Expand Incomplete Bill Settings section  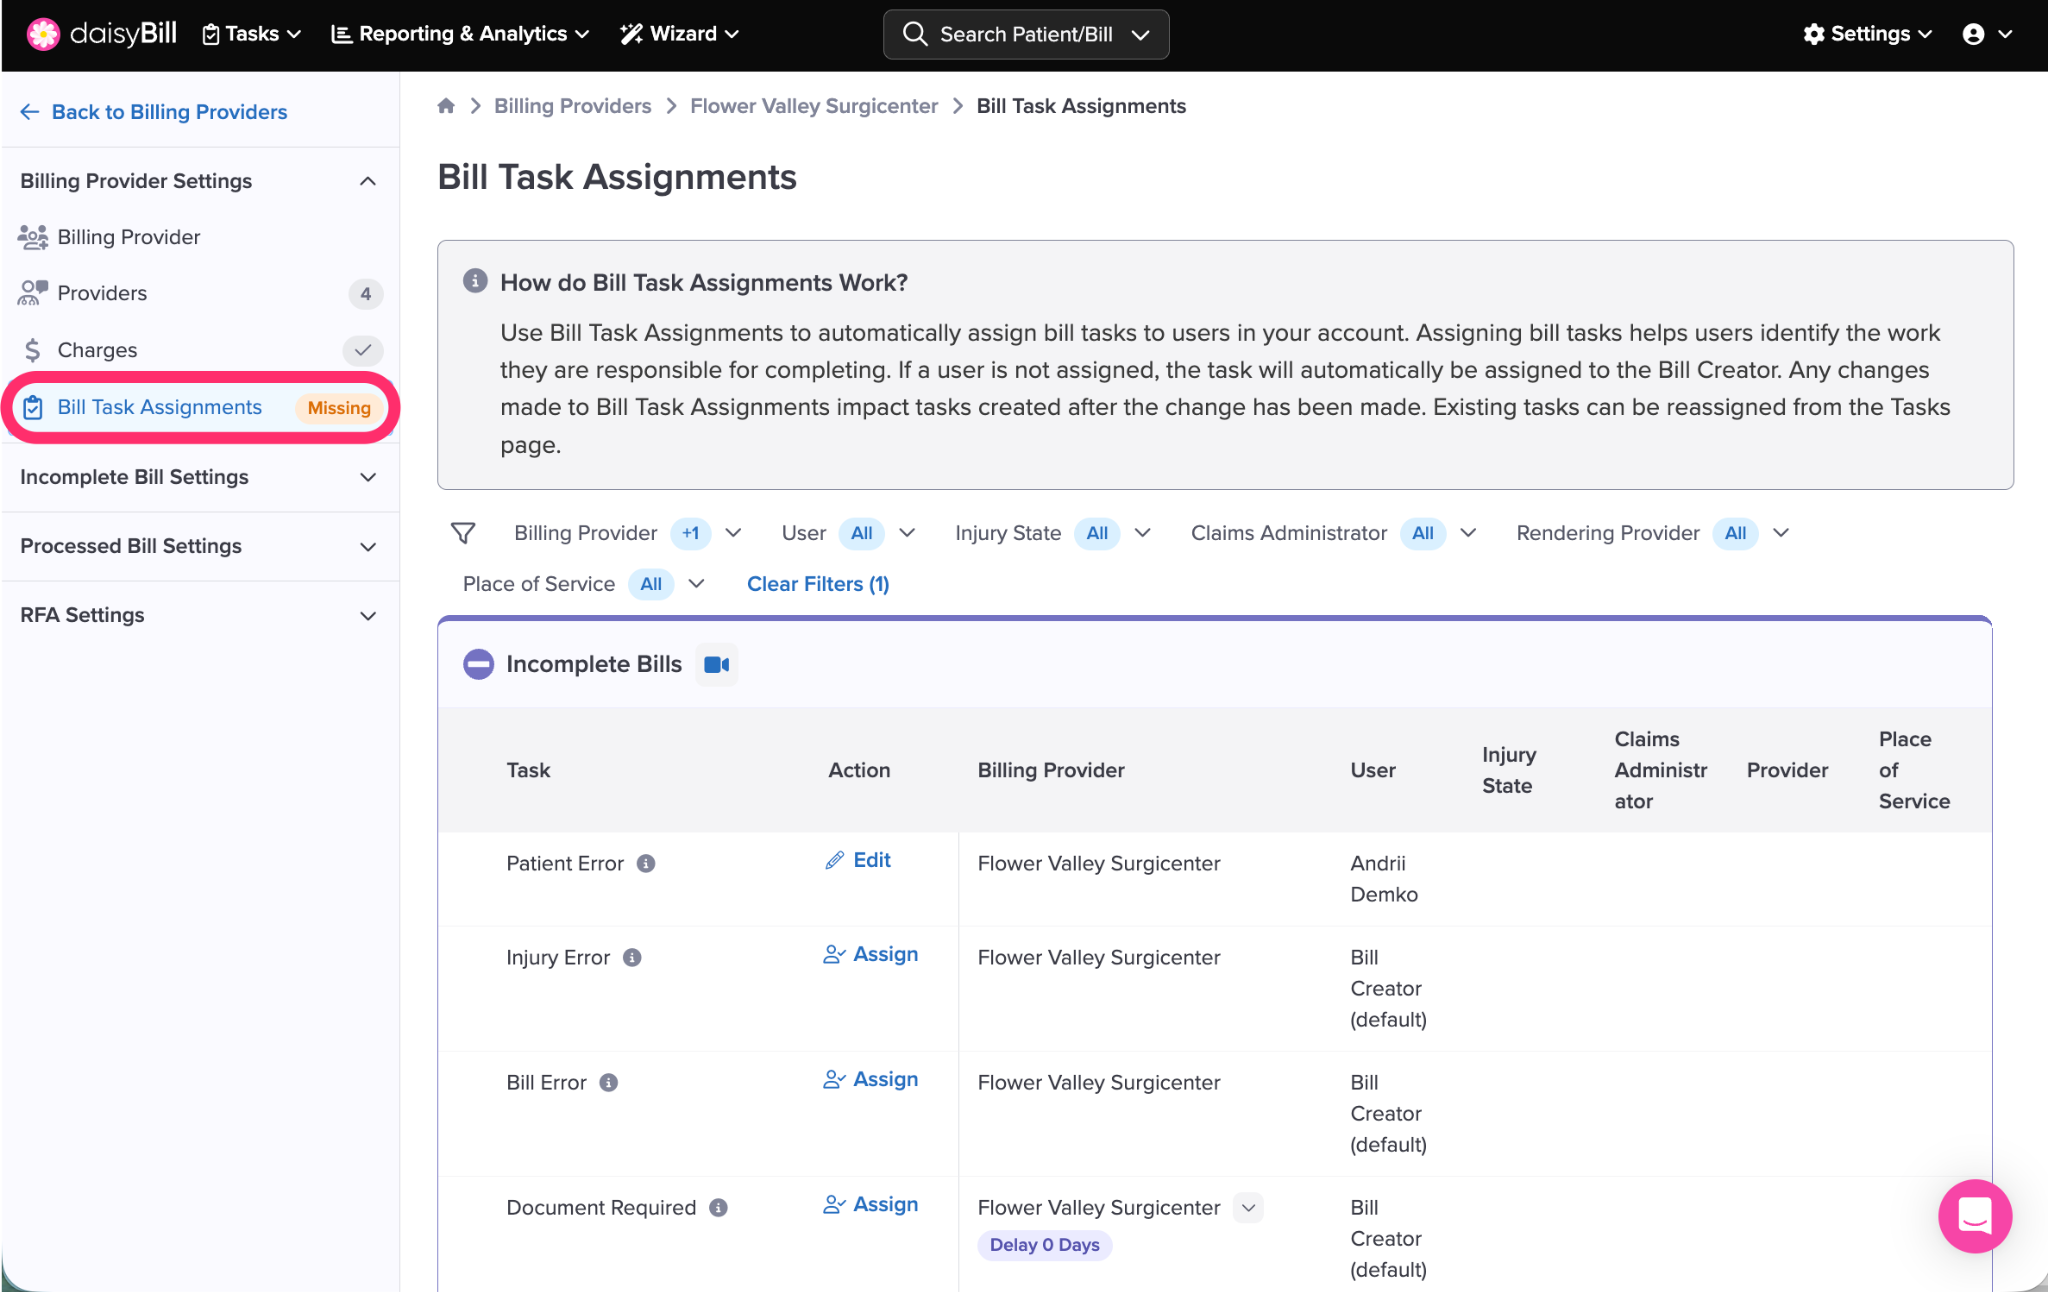click(x=368, y=478)
